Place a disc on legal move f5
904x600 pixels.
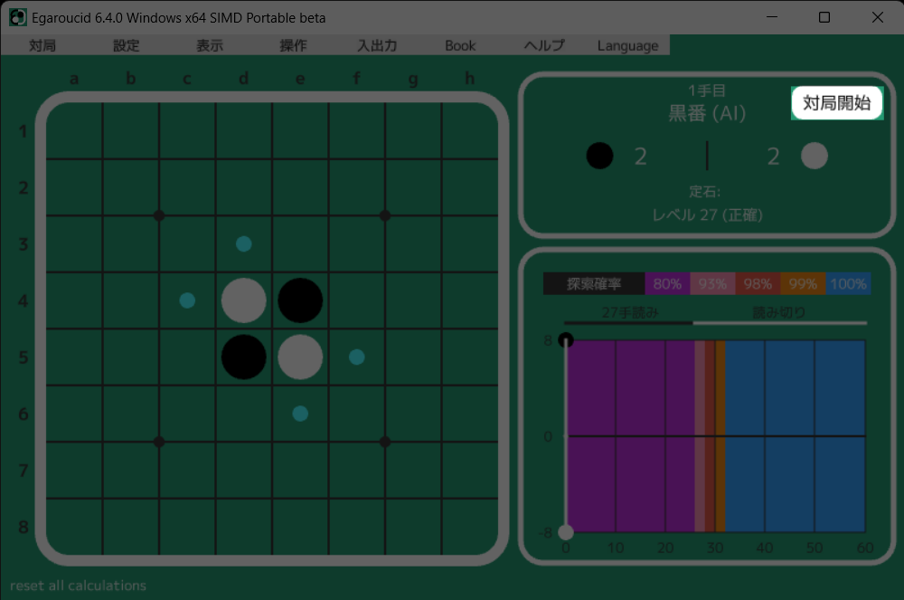357,357
